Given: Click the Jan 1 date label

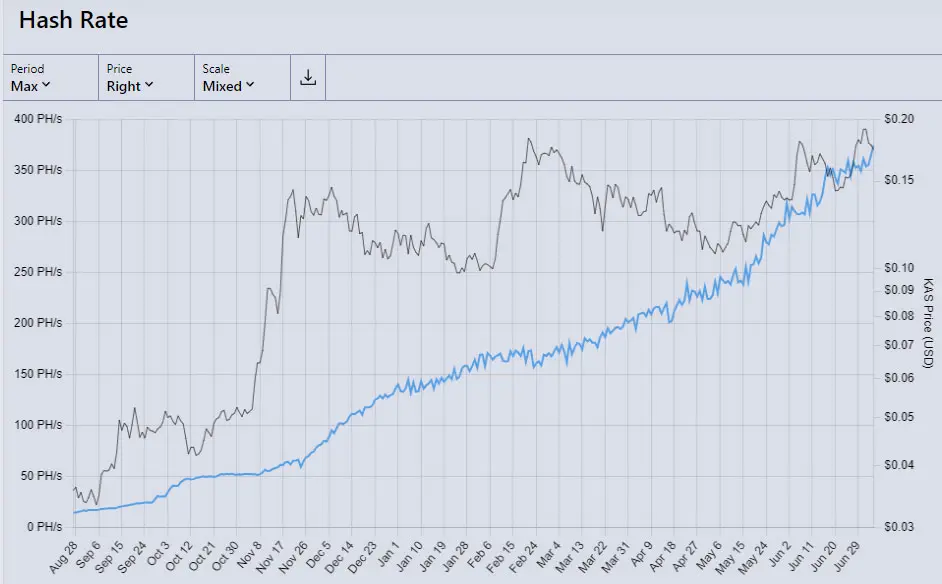Looking at the screenshot, I should coord(389,553).
